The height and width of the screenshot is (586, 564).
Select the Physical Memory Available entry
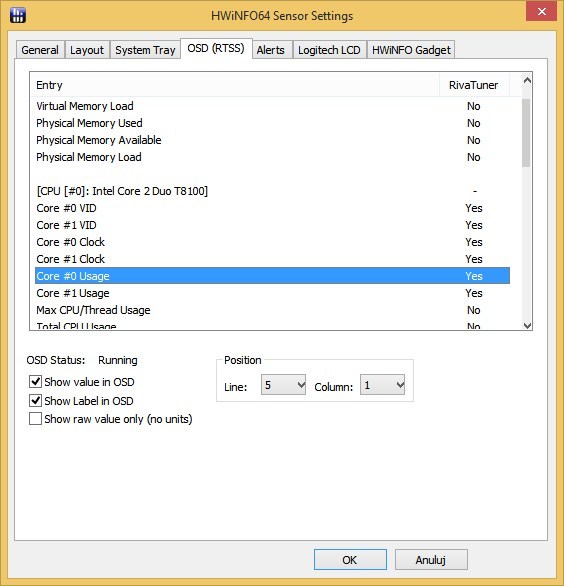tap(272, 140)
